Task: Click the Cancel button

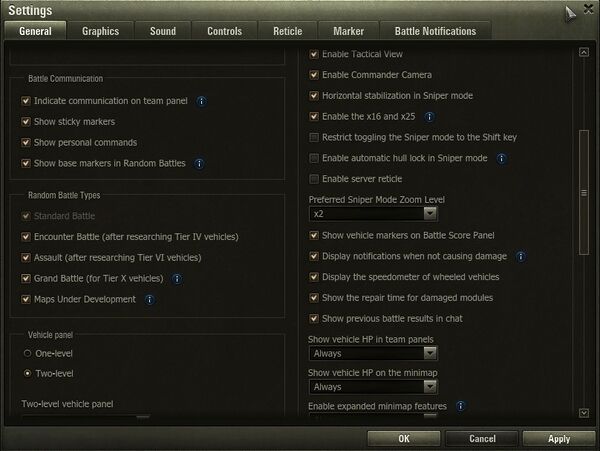Action: point(482,438)
